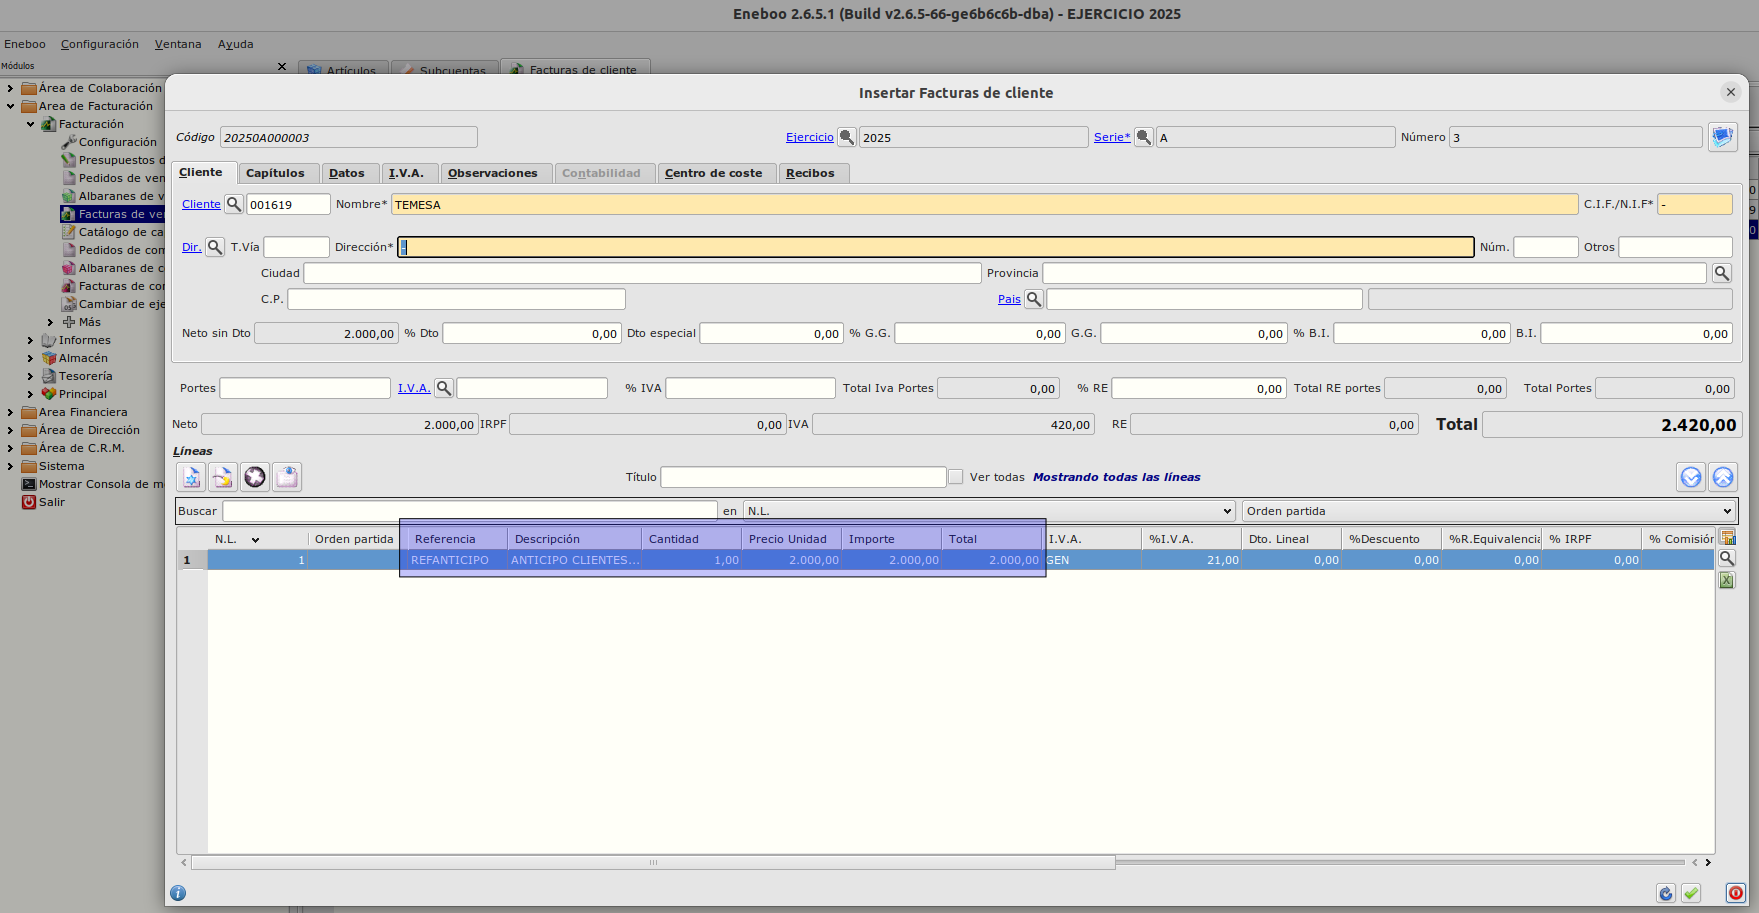The width and height of the screenshot is (1759, 913).
Task: Click the green Excel export icon
Action: [x=1727, y=581]
